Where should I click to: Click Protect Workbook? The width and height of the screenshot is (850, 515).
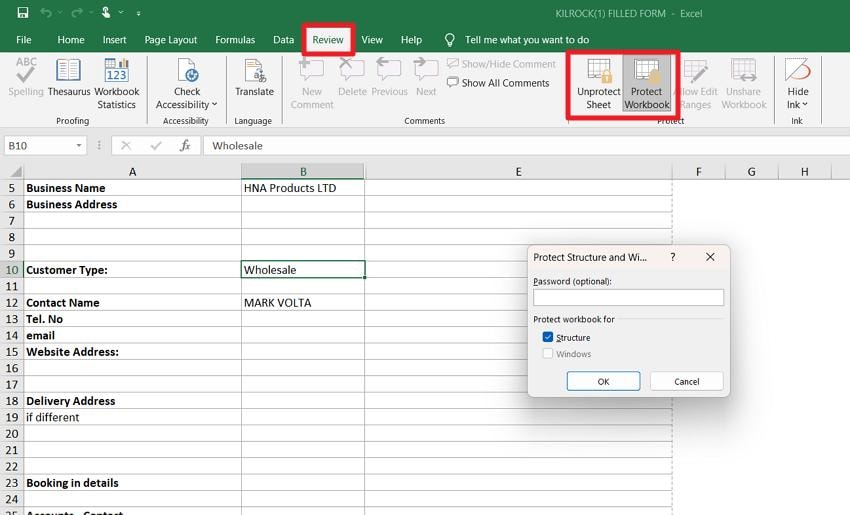(x=646, y=84)
